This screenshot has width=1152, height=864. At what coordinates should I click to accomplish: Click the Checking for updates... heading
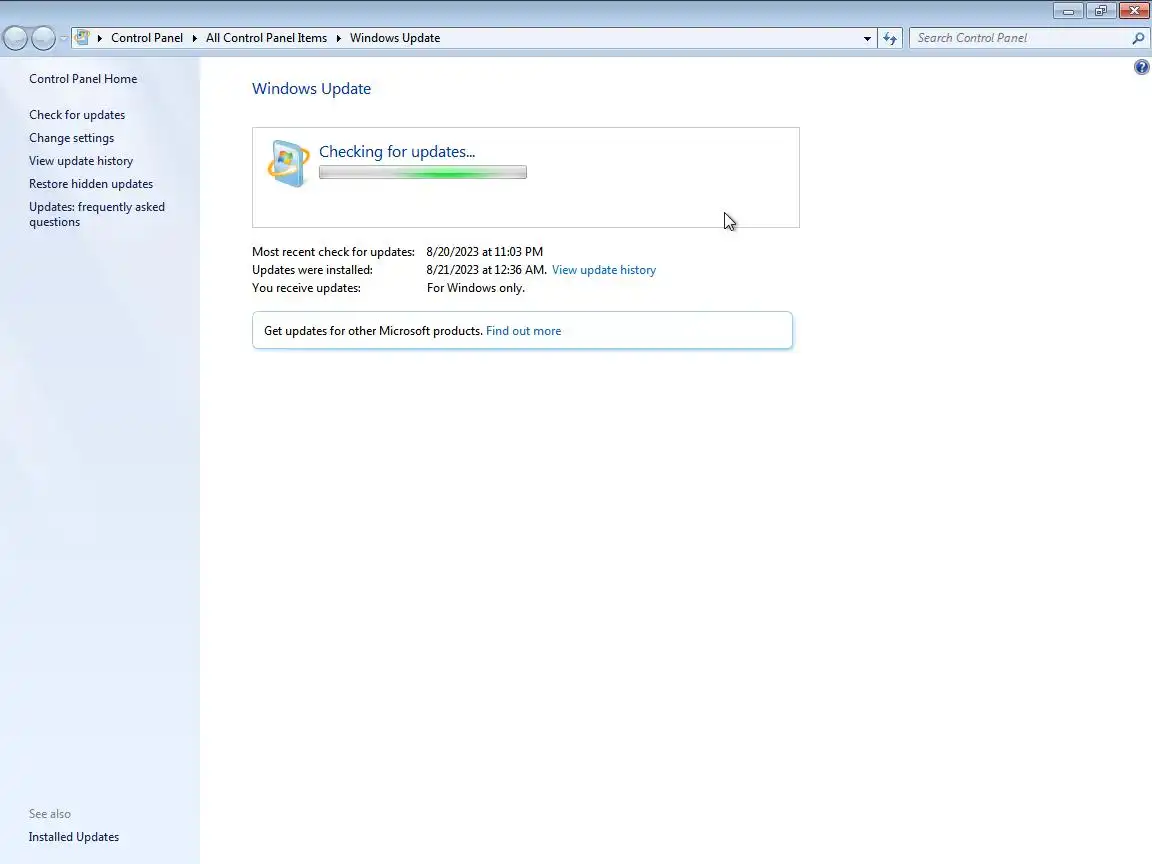click(397, 151)
